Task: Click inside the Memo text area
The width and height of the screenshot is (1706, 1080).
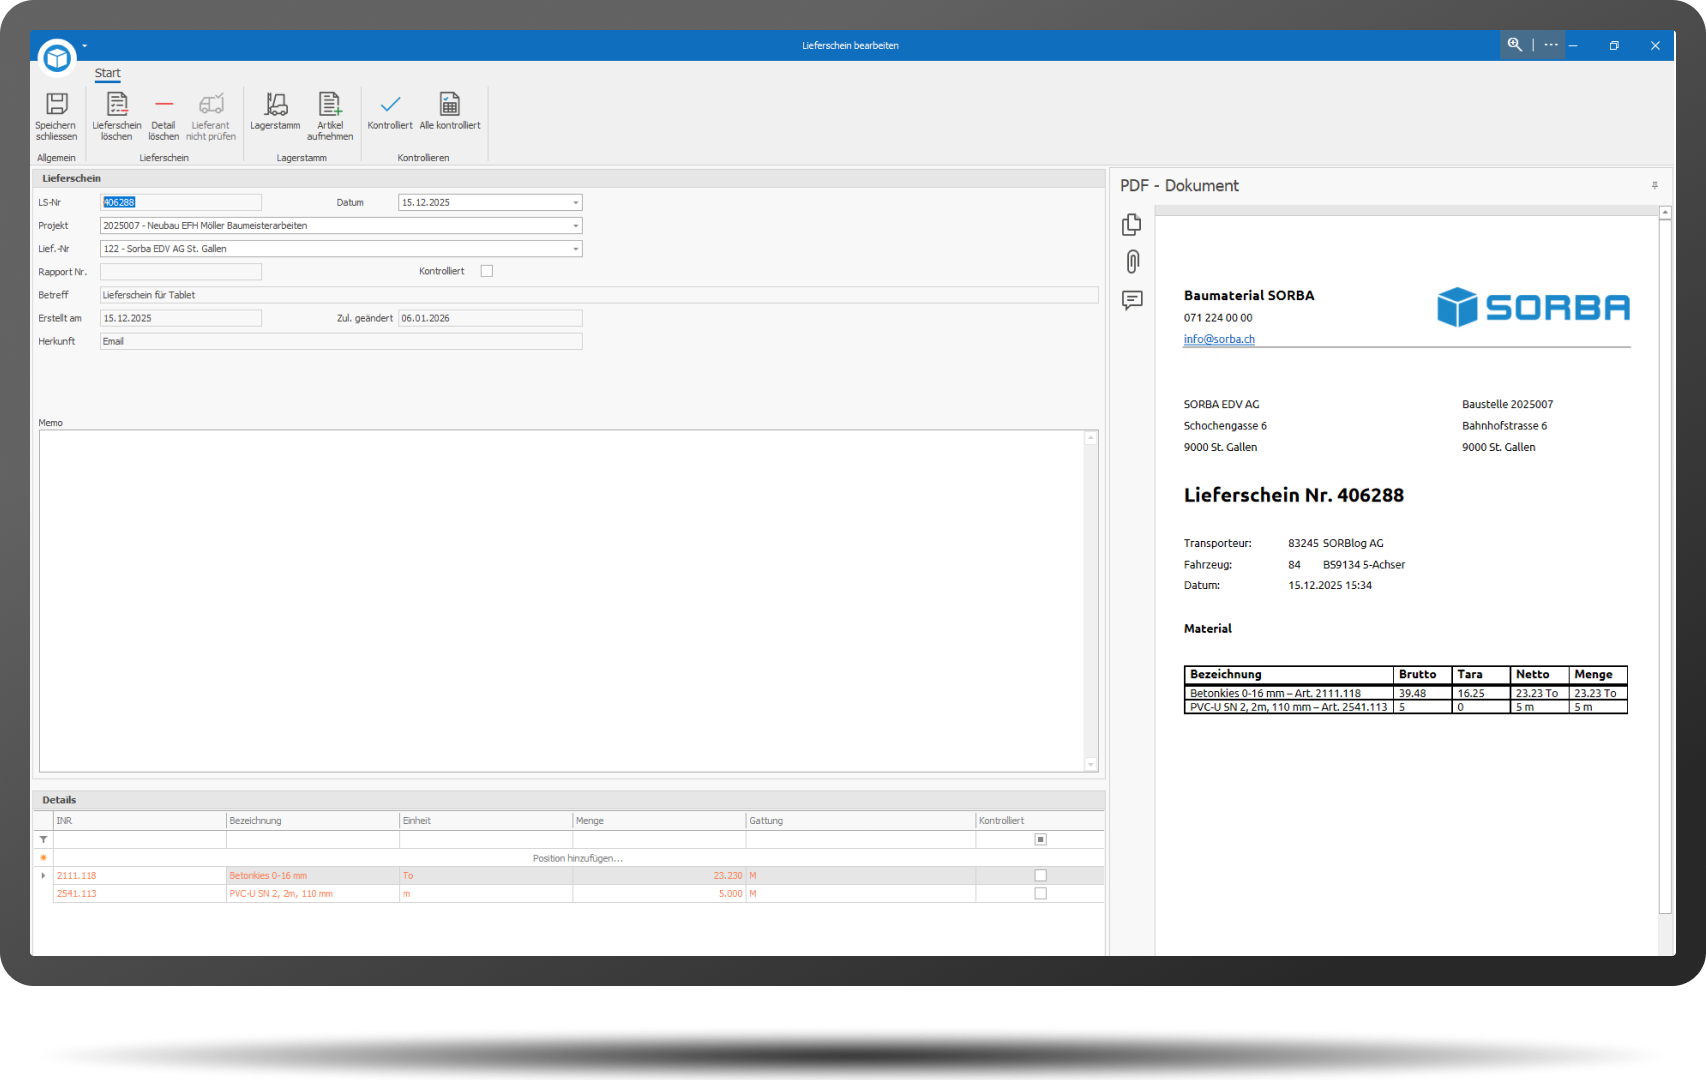Action: click(560, 600)
